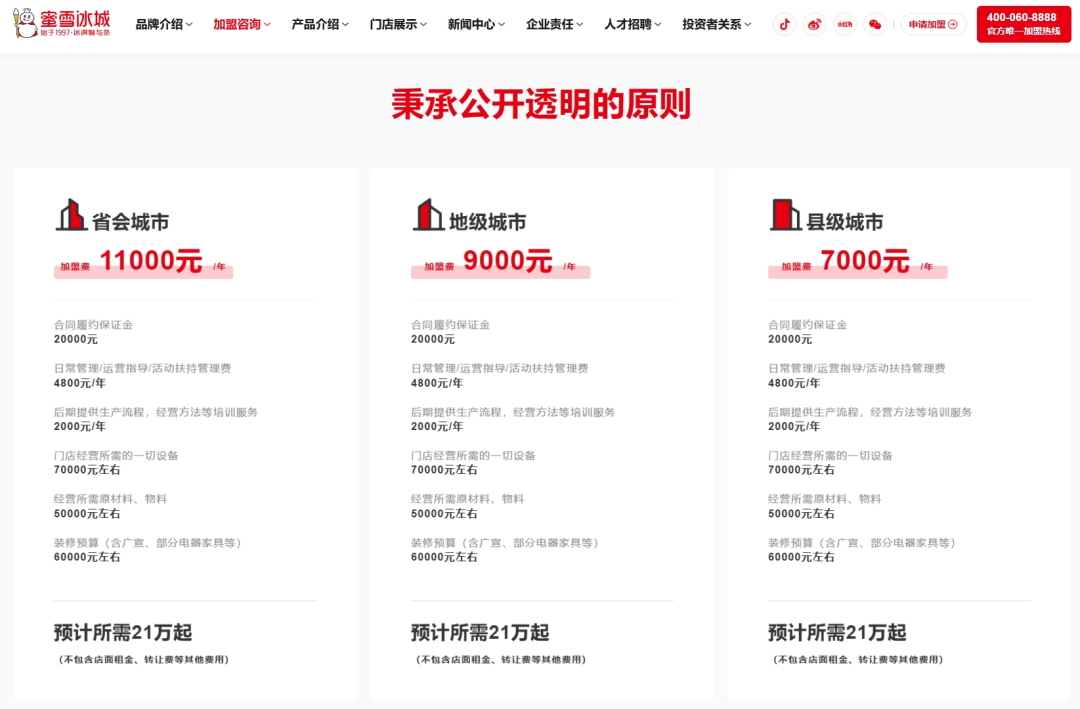Image resolution: width=1080 pixels, height=709 pixels.
Task: Click the 9000元 franchise fee
Action: 508,261
